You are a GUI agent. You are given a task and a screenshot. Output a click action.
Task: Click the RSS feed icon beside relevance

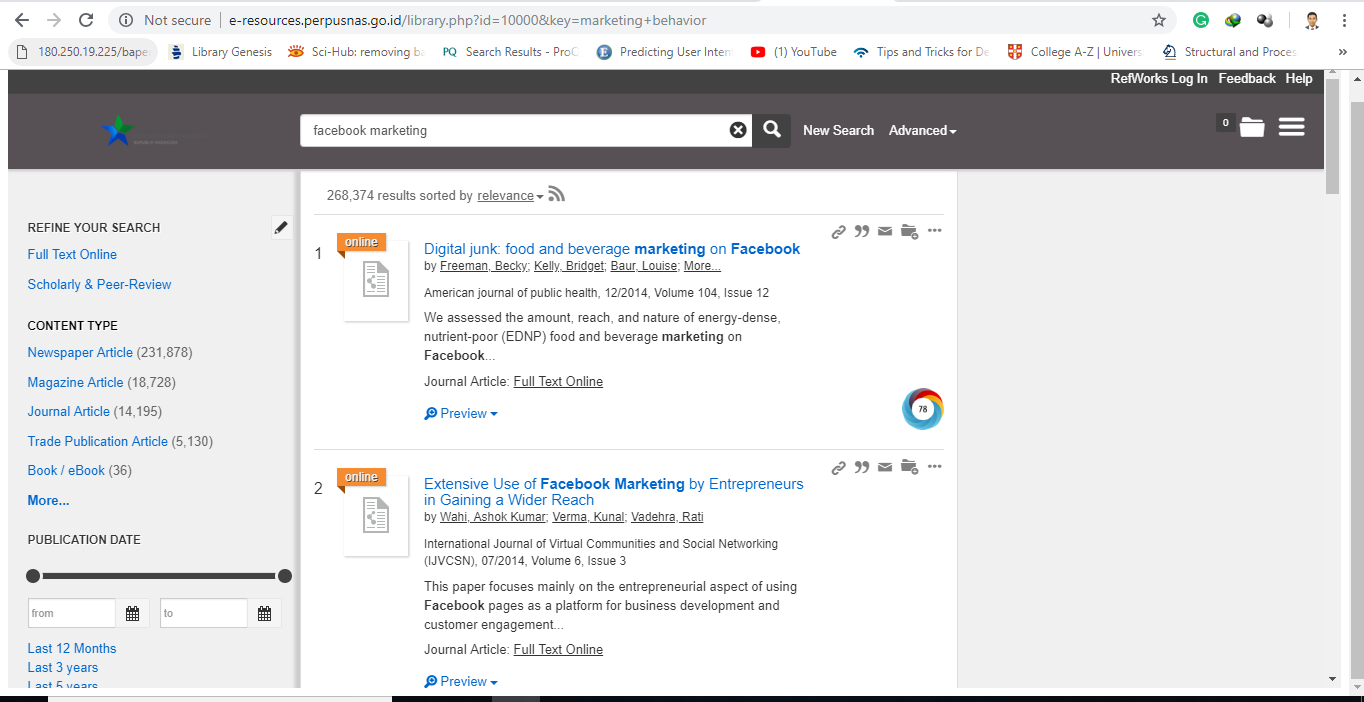tap(557, 195)
